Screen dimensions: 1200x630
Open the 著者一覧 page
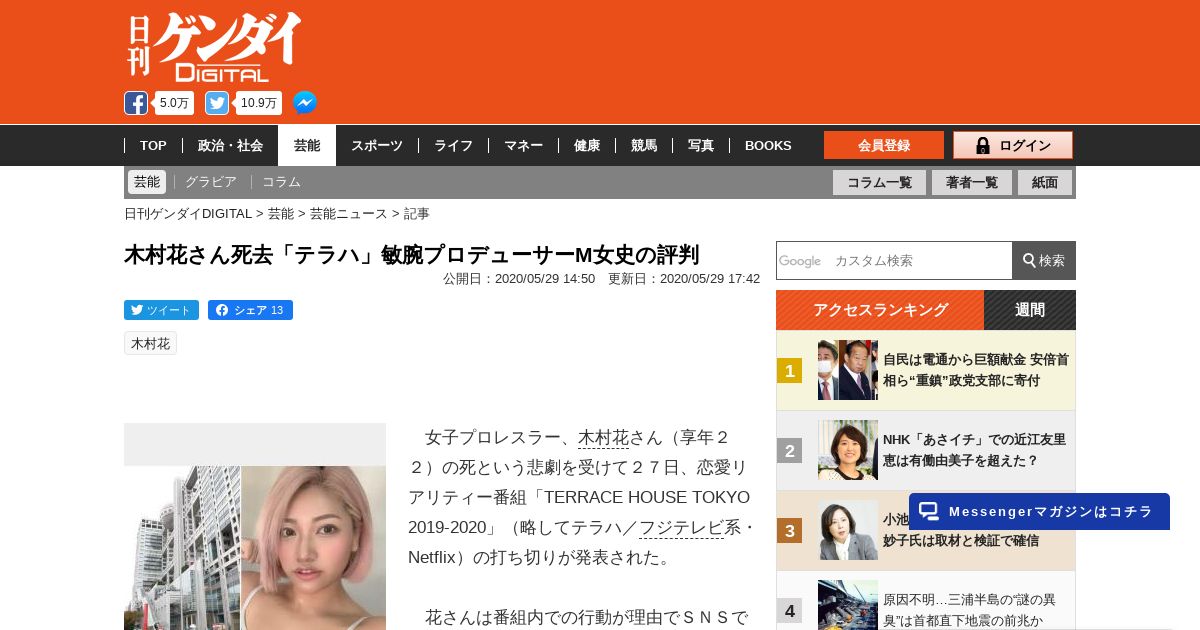tap(972, 182)
